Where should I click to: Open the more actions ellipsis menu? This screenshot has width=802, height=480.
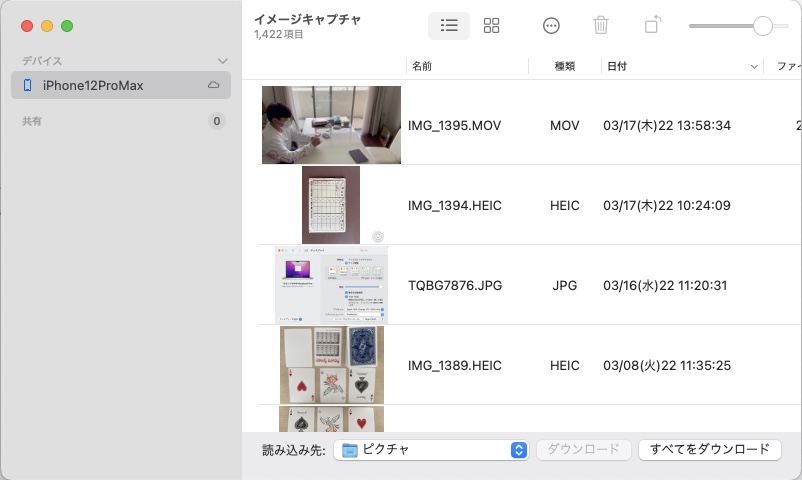(x=551, y=26)
